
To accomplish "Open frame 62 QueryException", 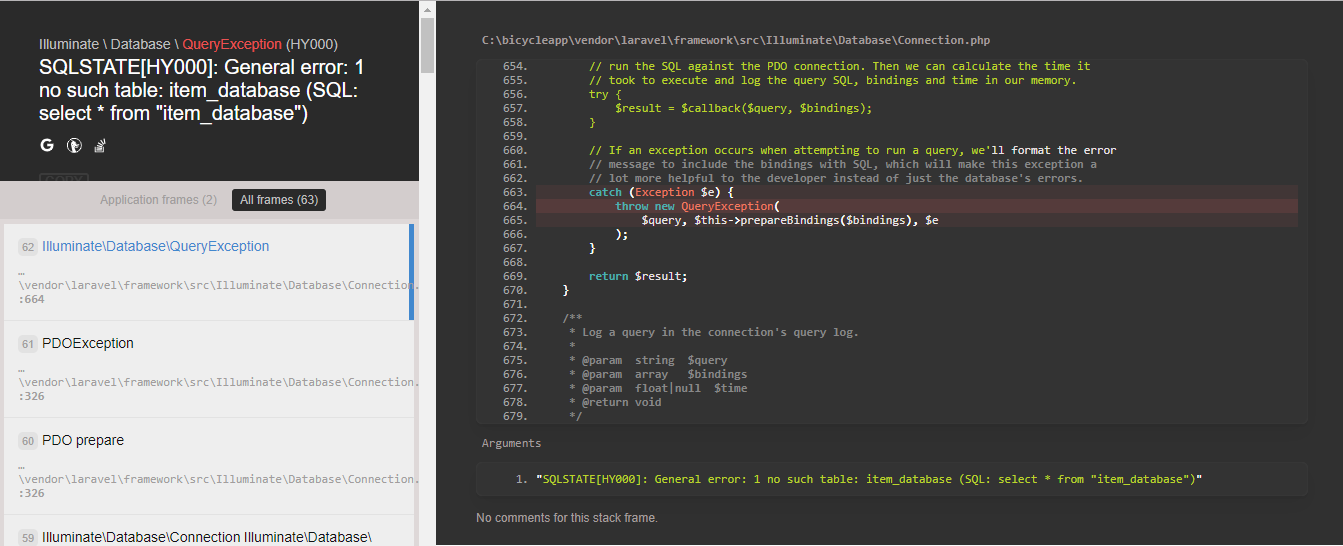I will (x=155, y=247).
